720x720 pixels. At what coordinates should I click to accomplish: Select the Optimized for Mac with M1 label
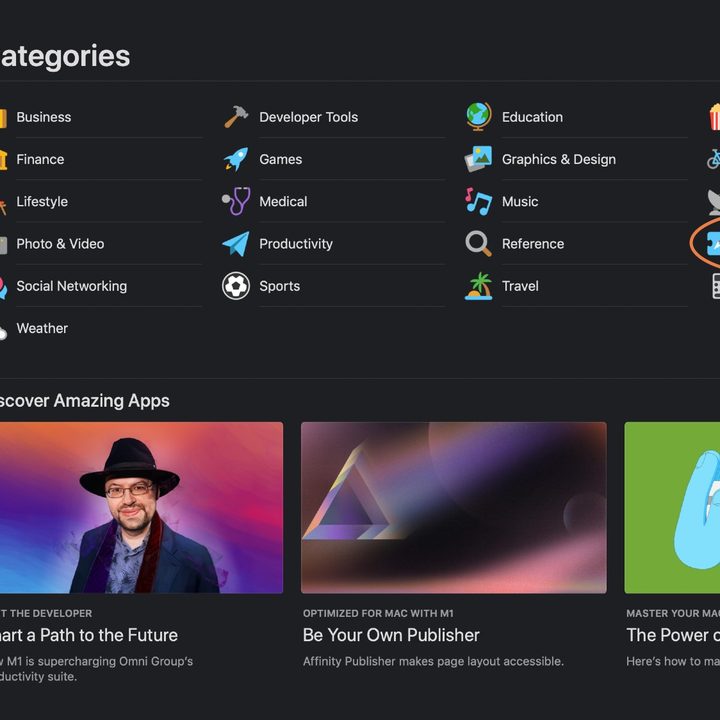click(x=378, y=613)
